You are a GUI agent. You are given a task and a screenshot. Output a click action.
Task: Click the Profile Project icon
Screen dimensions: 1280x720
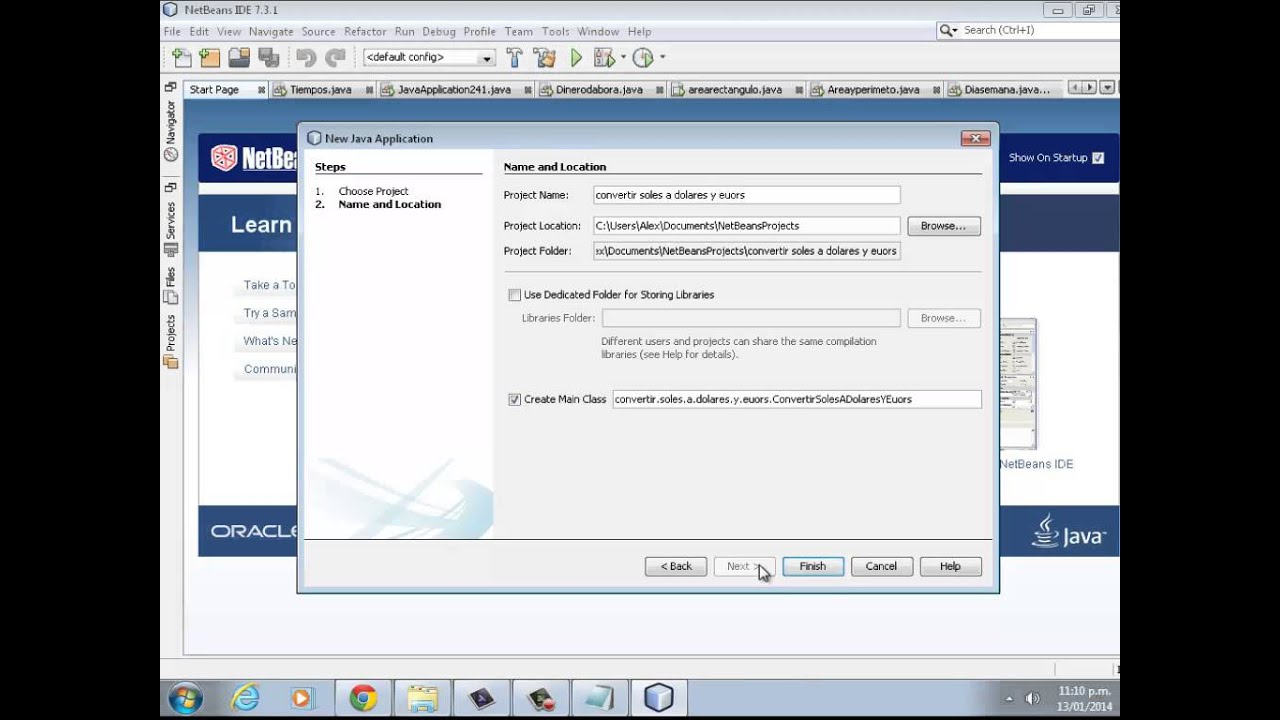[643, 58]
